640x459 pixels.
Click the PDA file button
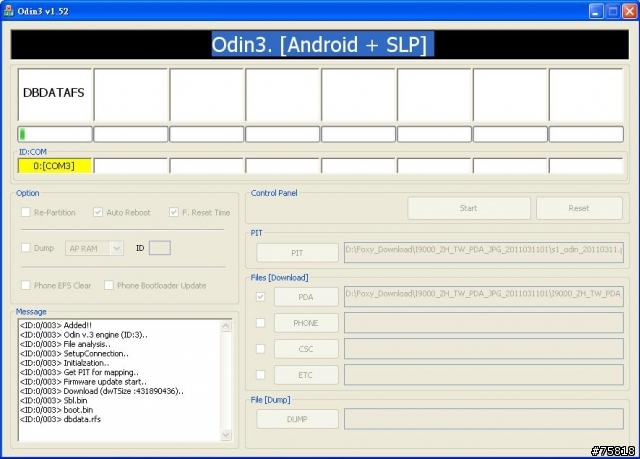(x=306, y=297)
